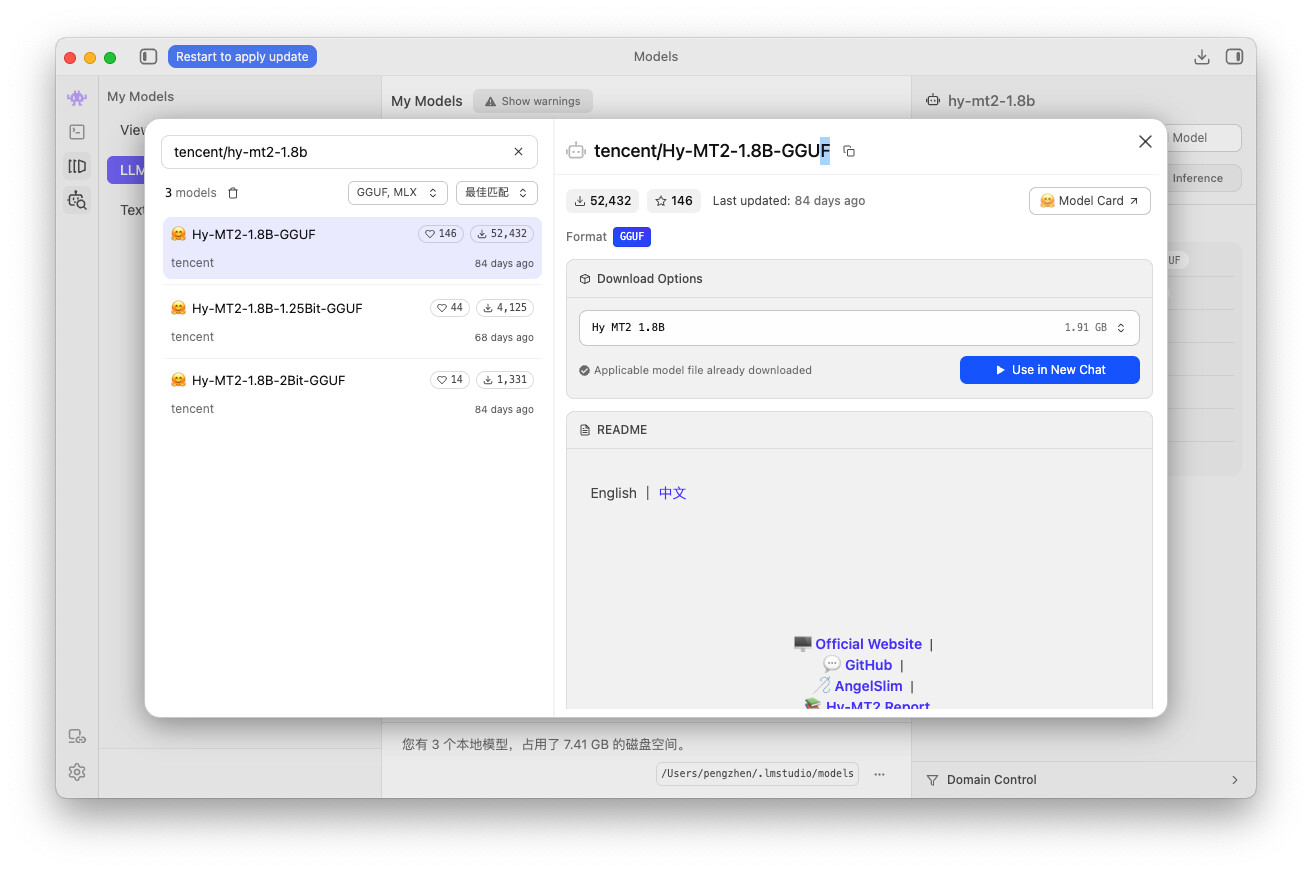
Task: Click the robot icon beside tencent/Hy-MT2-1.8B-GGUF title
Action: tap(576, 151)
